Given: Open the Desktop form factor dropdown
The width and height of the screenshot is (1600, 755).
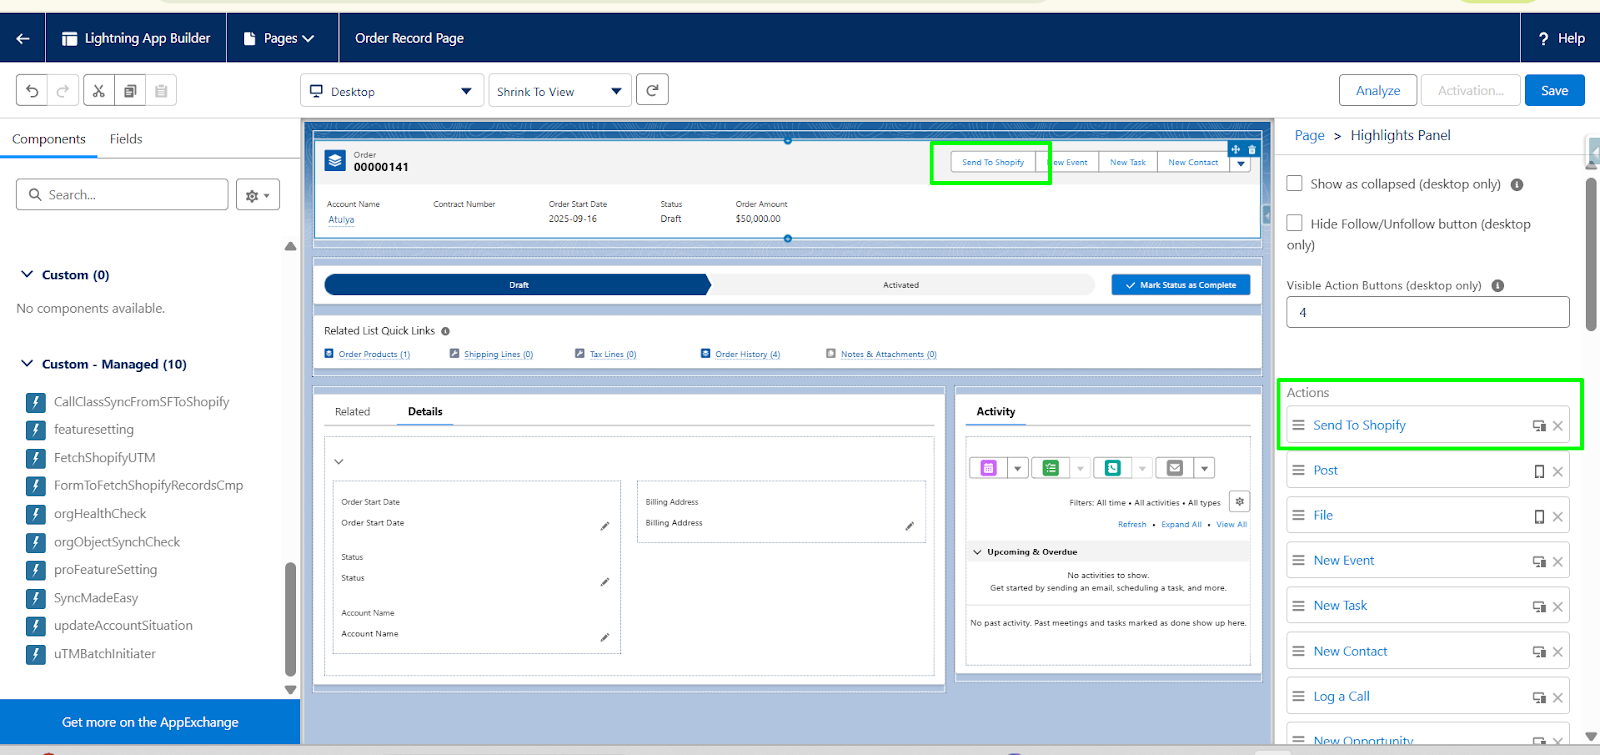Looking at the screenshot, I should click(x=391, y=91).
